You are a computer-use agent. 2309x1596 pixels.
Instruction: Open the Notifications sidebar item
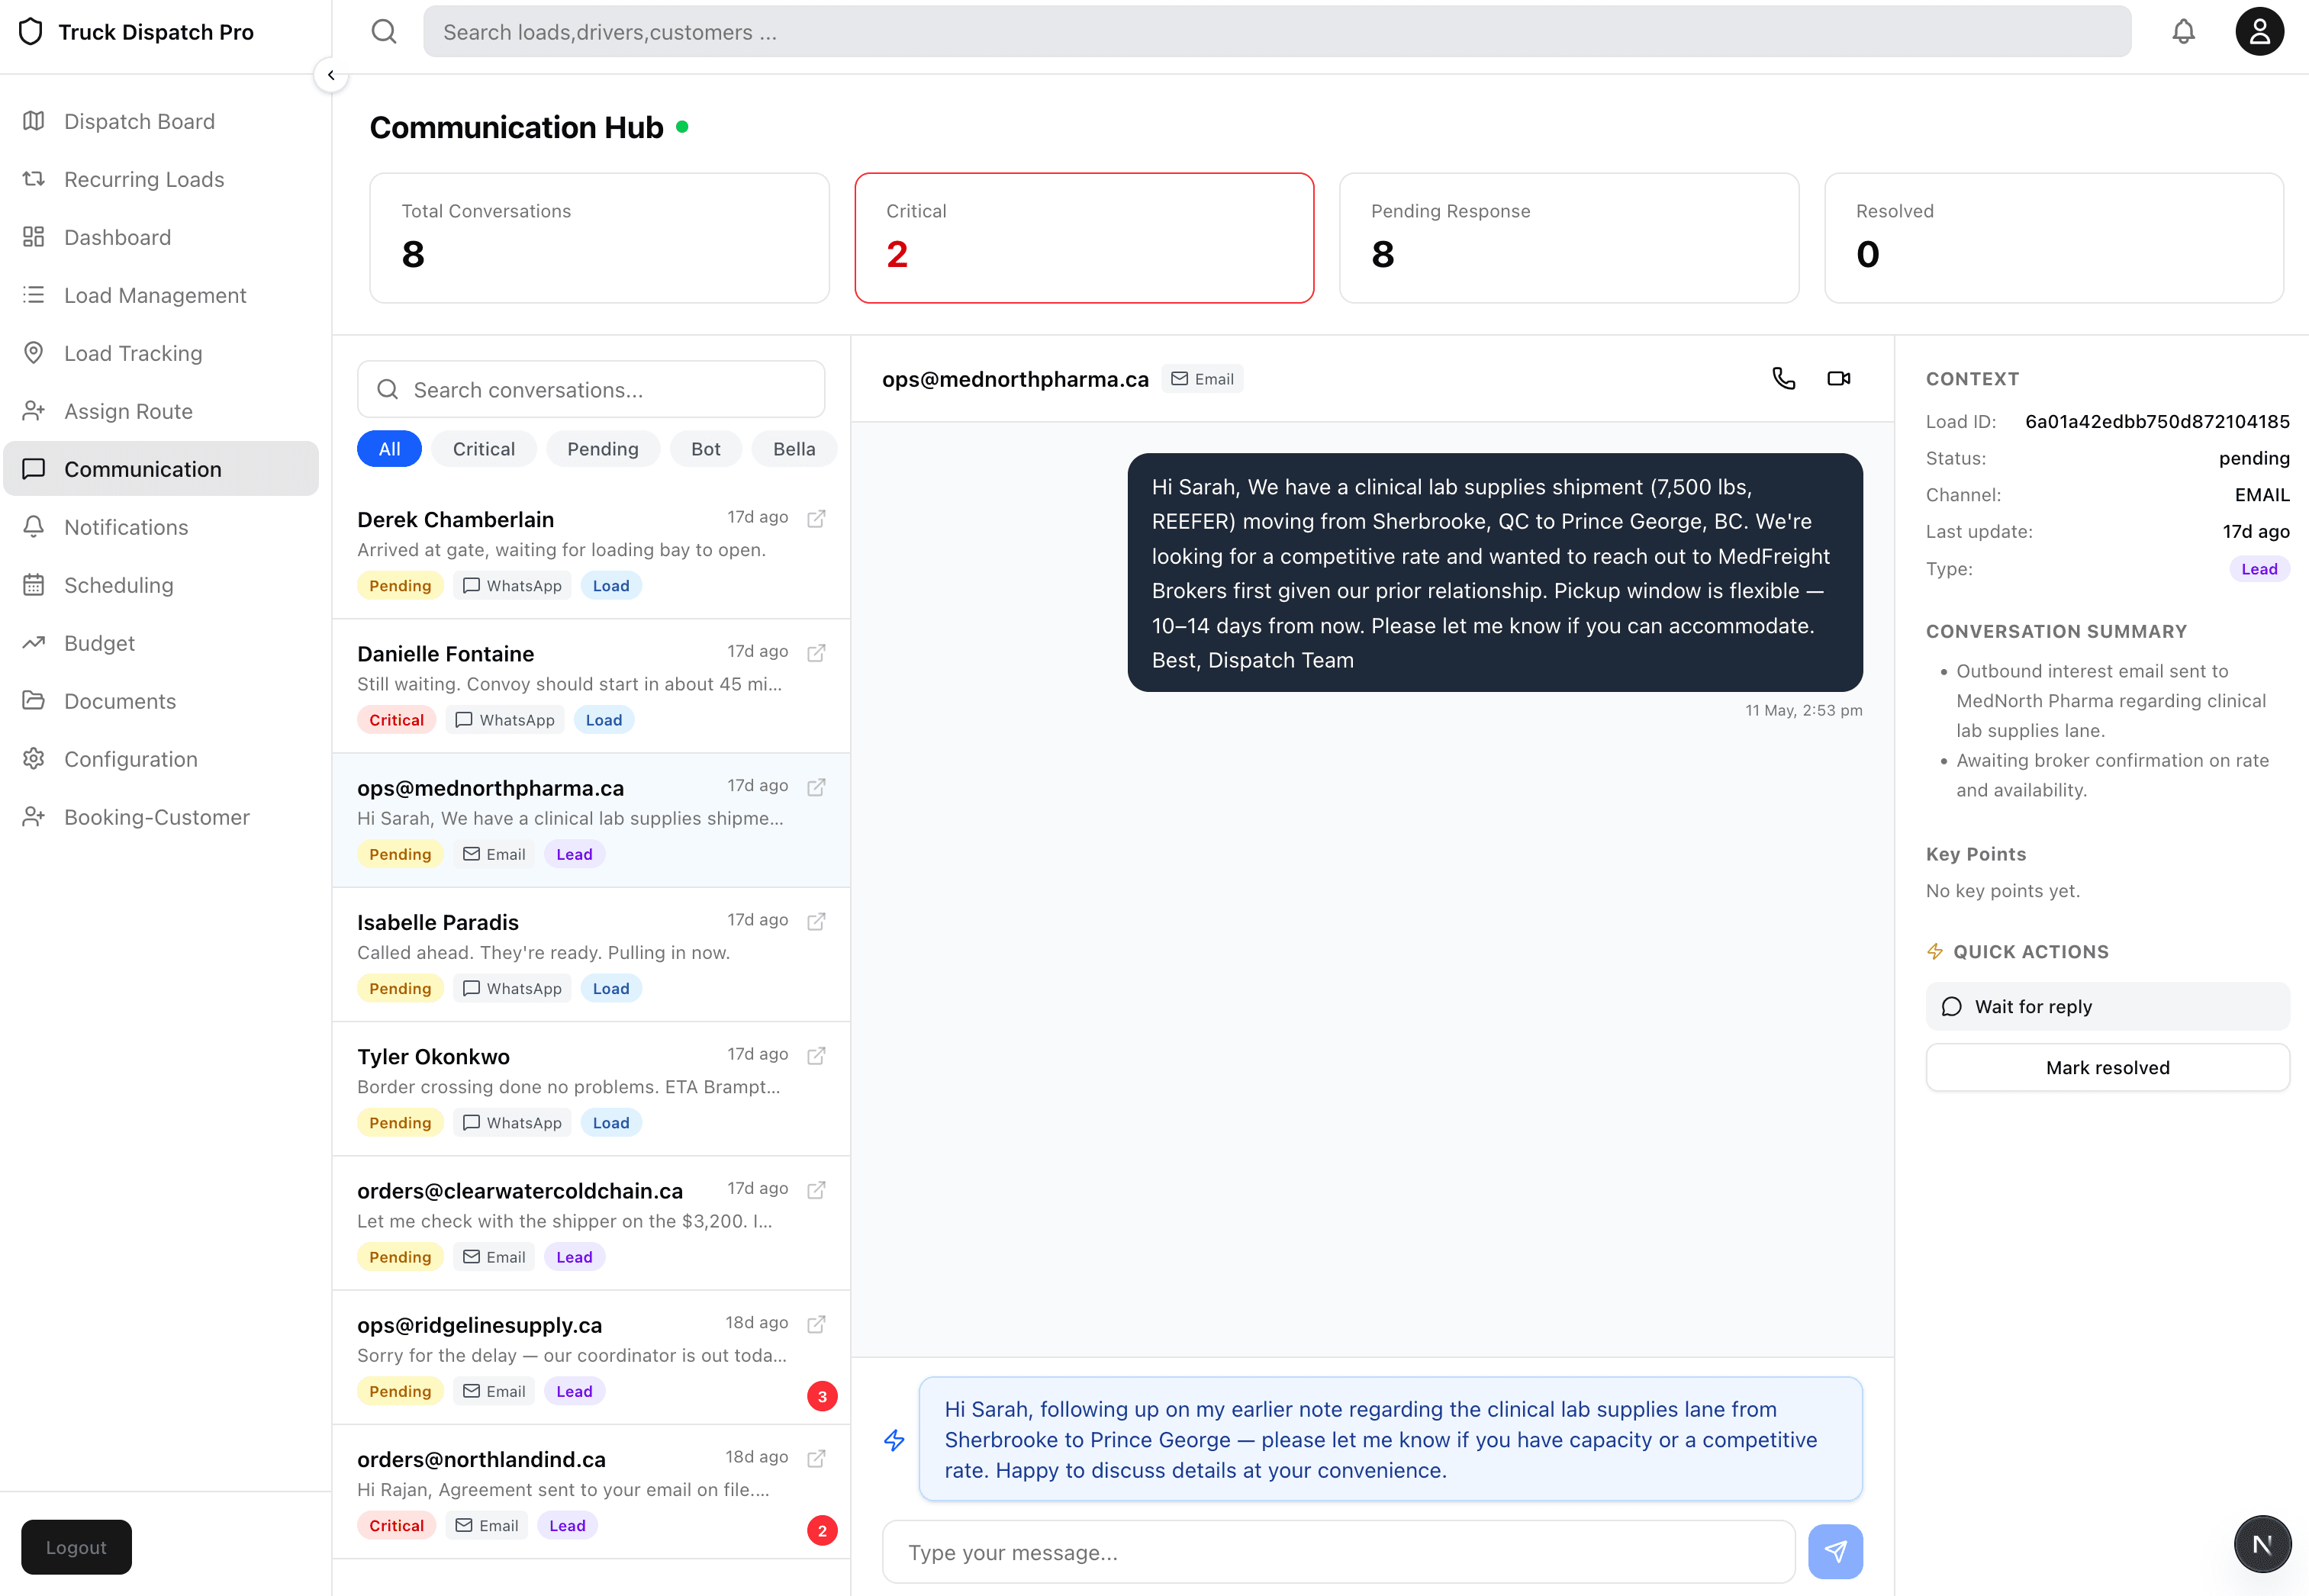160,527
